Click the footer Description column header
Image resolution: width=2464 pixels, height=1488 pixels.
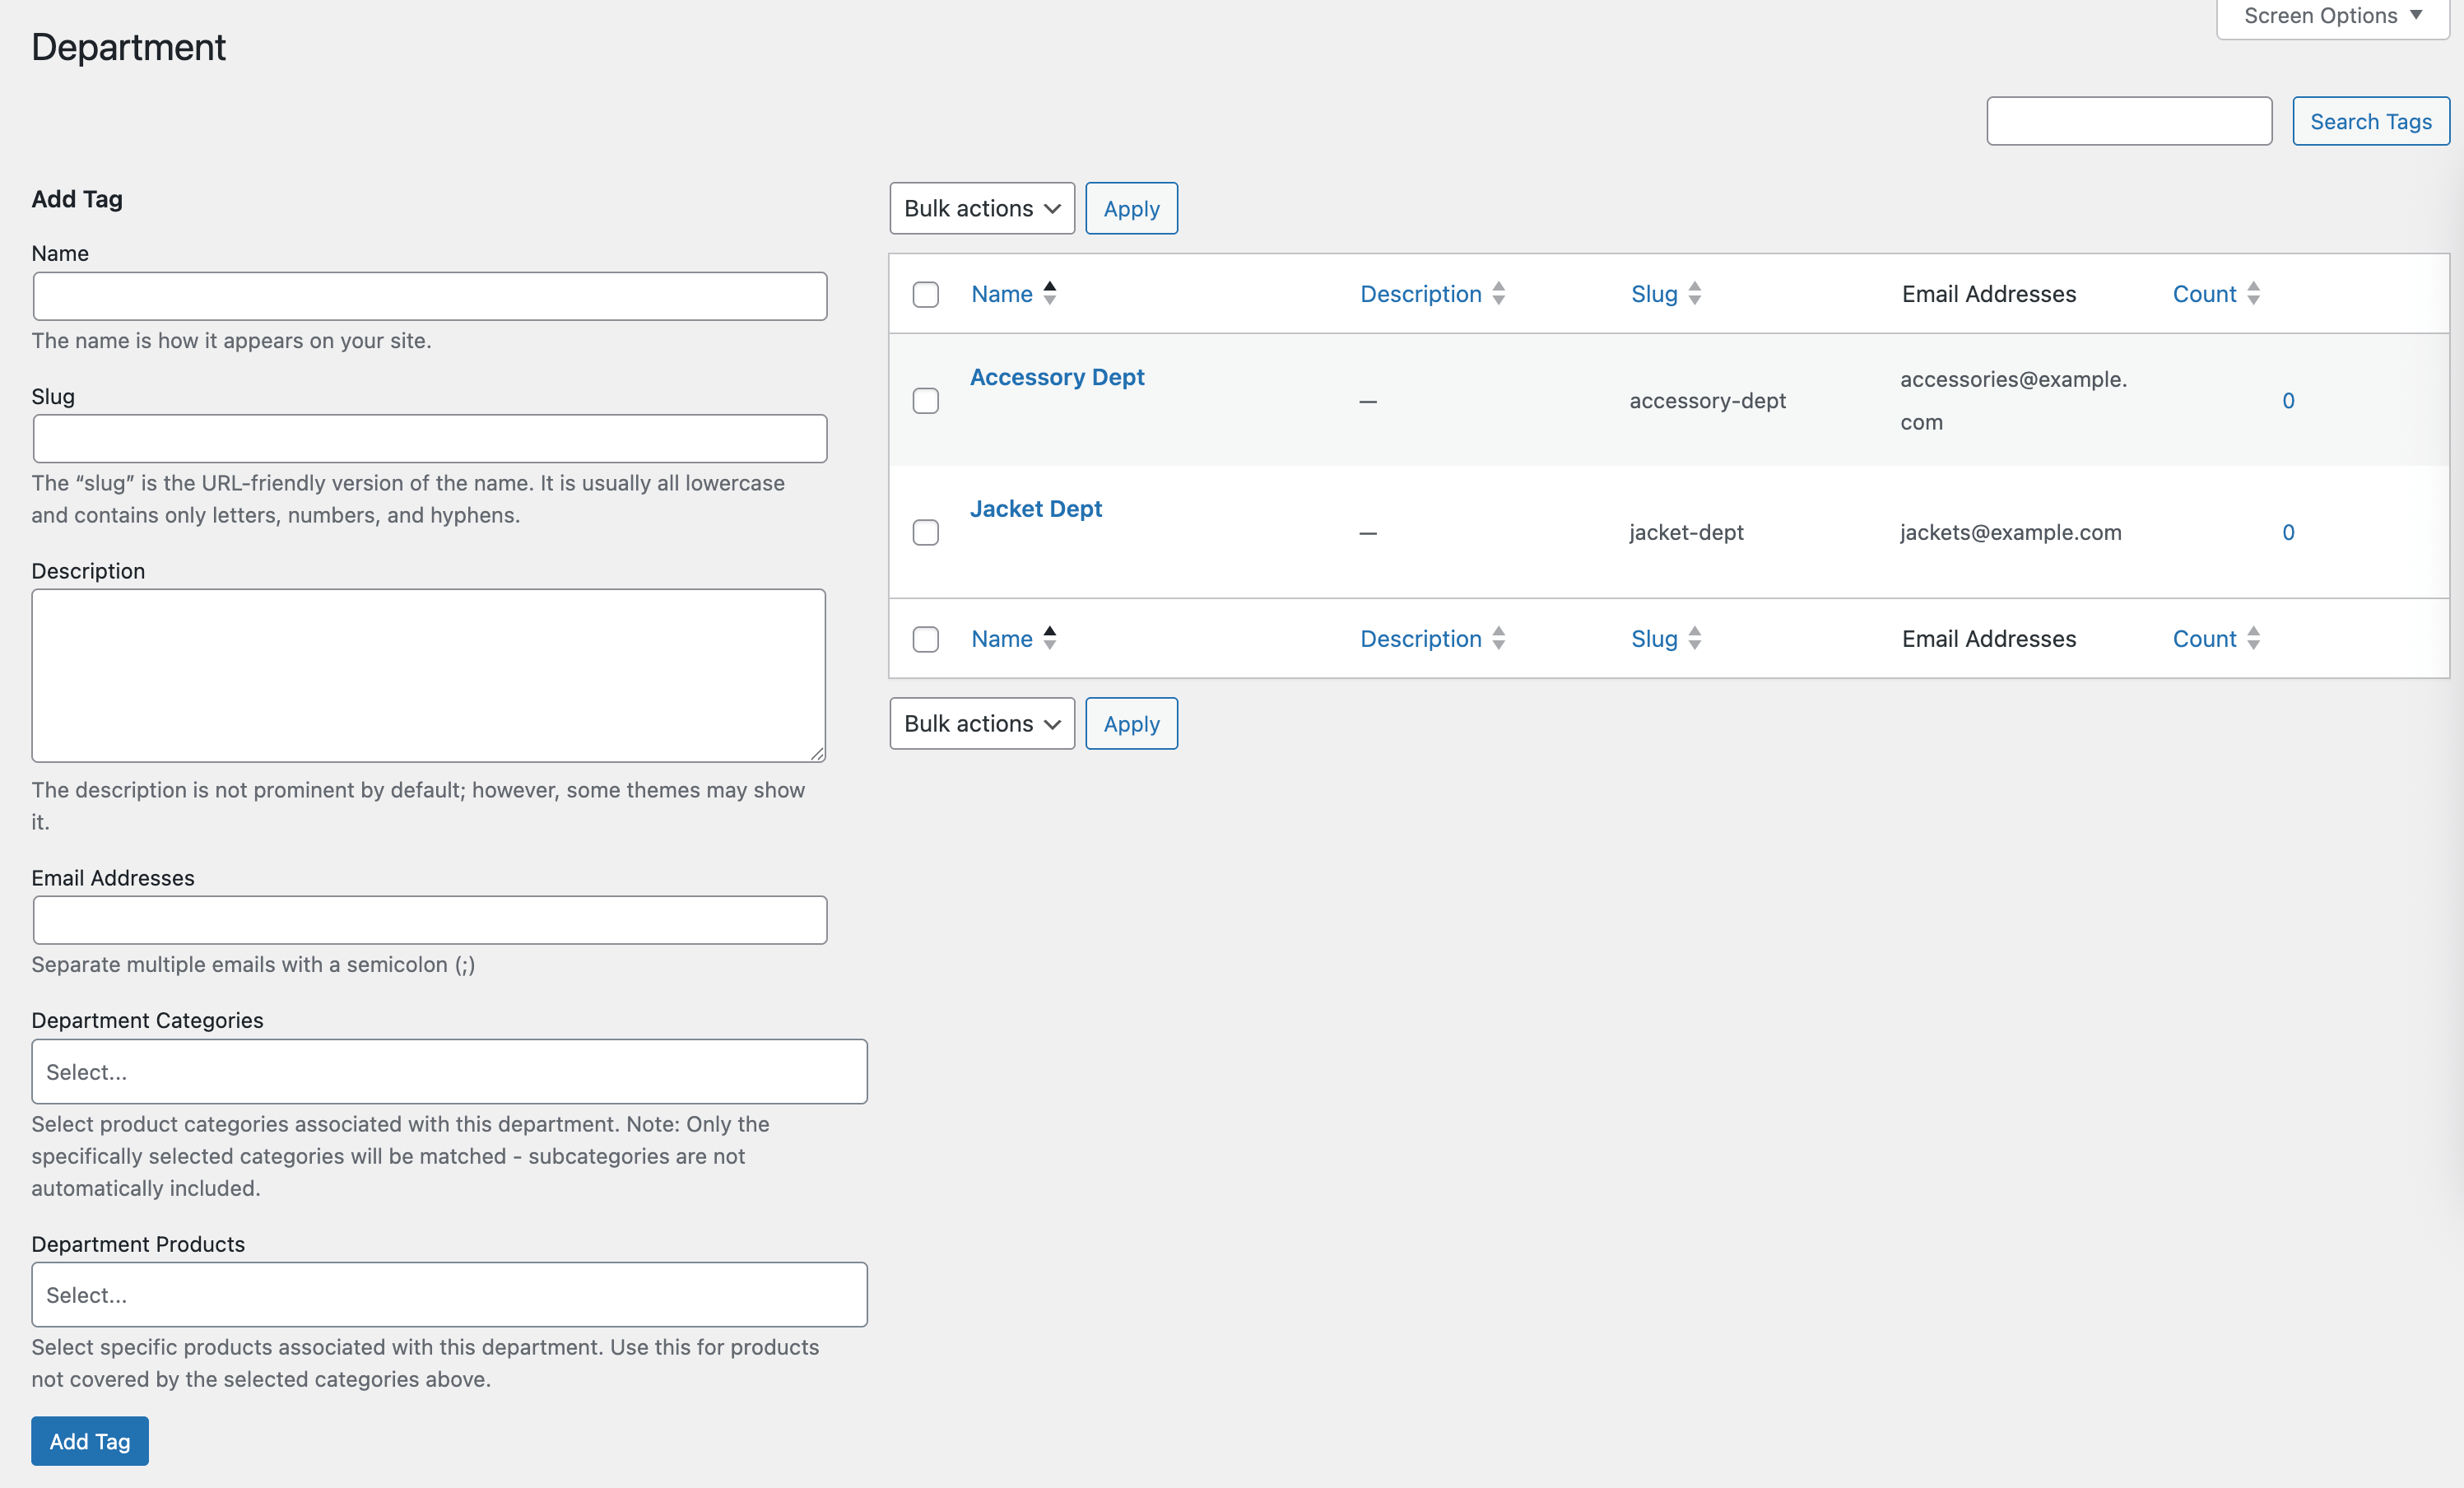(1420, 639)
